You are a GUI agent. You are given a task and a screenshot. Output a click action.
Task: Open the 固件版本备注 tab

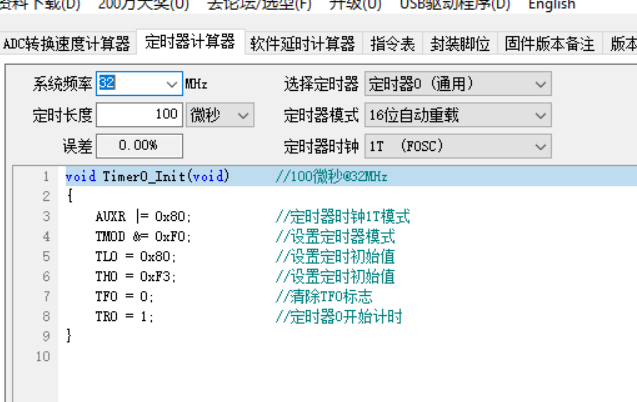coord(550,43)
